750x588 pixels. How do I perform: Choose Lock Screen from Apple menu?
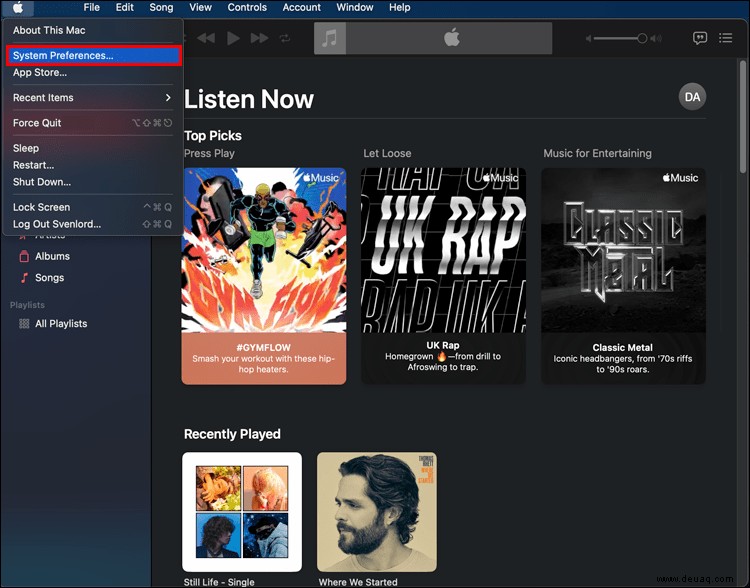pyautogui.click(x=93, y=207)
